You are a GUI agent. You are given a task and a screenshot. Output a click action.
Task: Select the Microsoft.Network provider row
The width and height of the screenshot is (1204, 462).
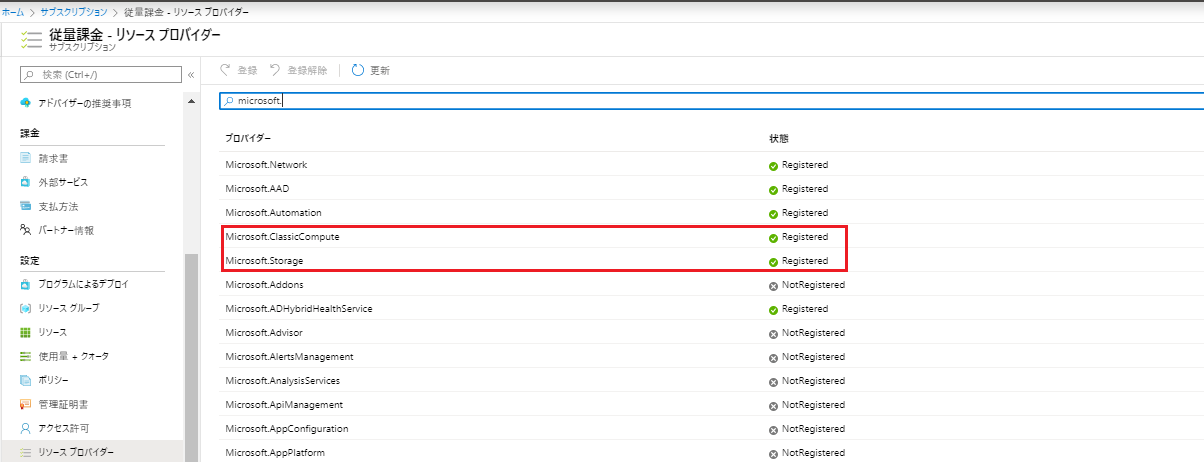(712, 164)
